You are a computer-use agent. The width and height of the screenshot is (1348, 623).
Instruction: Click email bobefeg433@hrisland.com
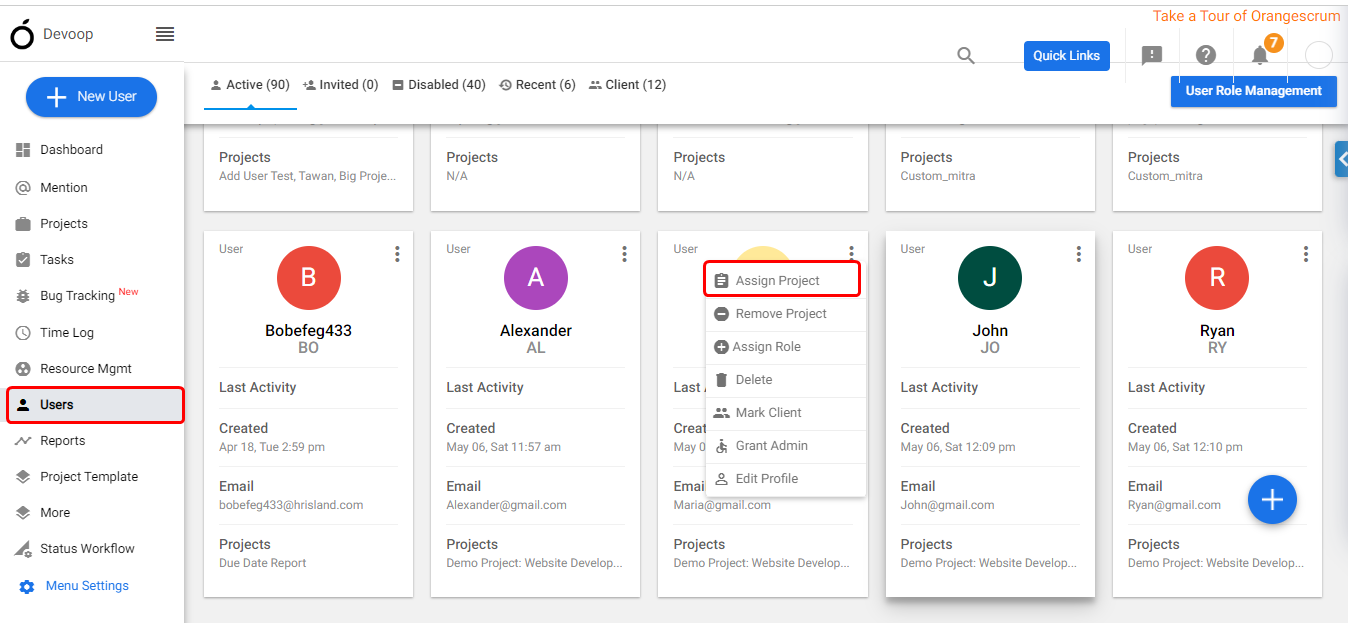tap(291, 505)
